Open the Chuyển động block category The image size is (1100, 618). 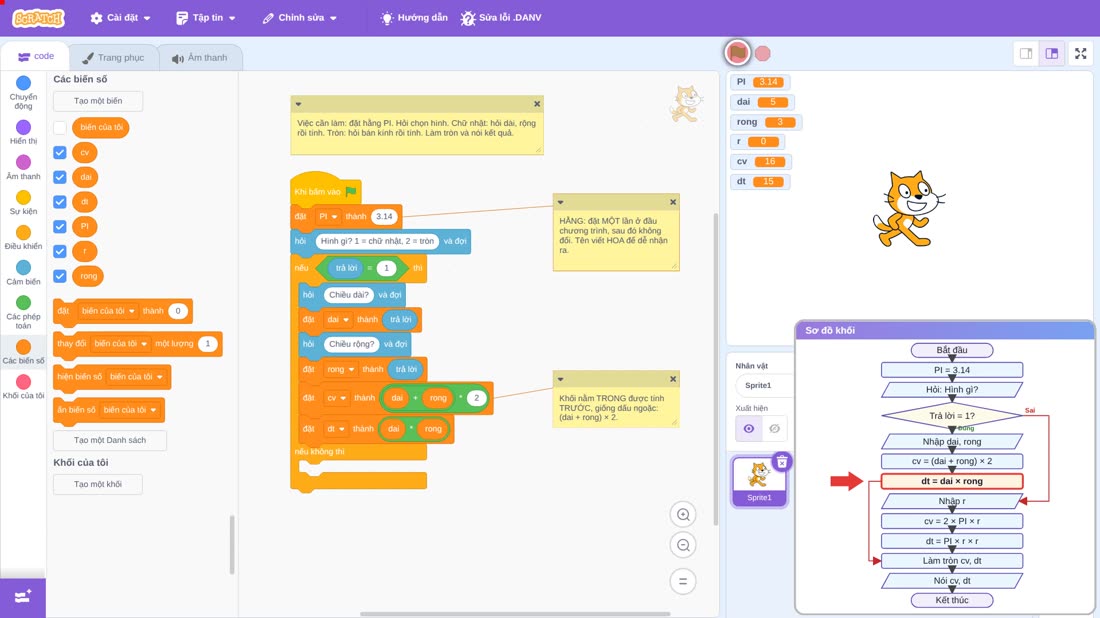[23, 93]
